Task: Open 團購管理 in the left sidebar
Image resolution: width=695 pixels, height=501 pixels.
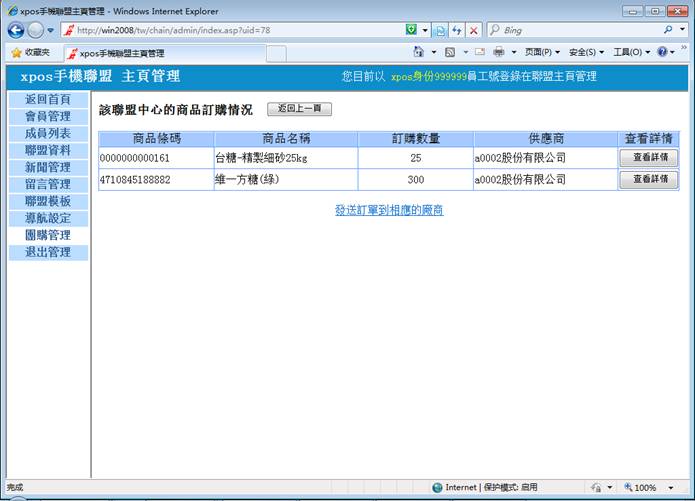Action: coord(48,236)
